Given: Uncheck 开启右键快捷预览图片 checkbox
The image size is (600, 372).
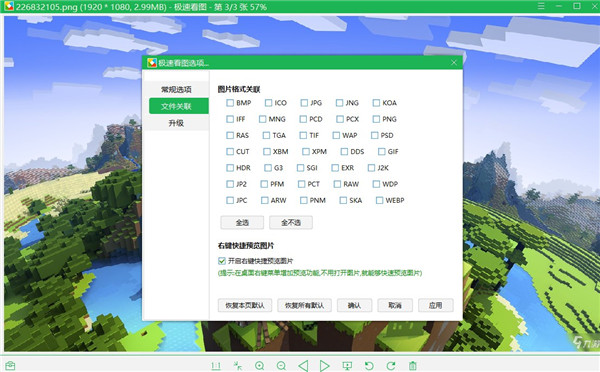Looking at the screenshot, I should coord(222,261).
